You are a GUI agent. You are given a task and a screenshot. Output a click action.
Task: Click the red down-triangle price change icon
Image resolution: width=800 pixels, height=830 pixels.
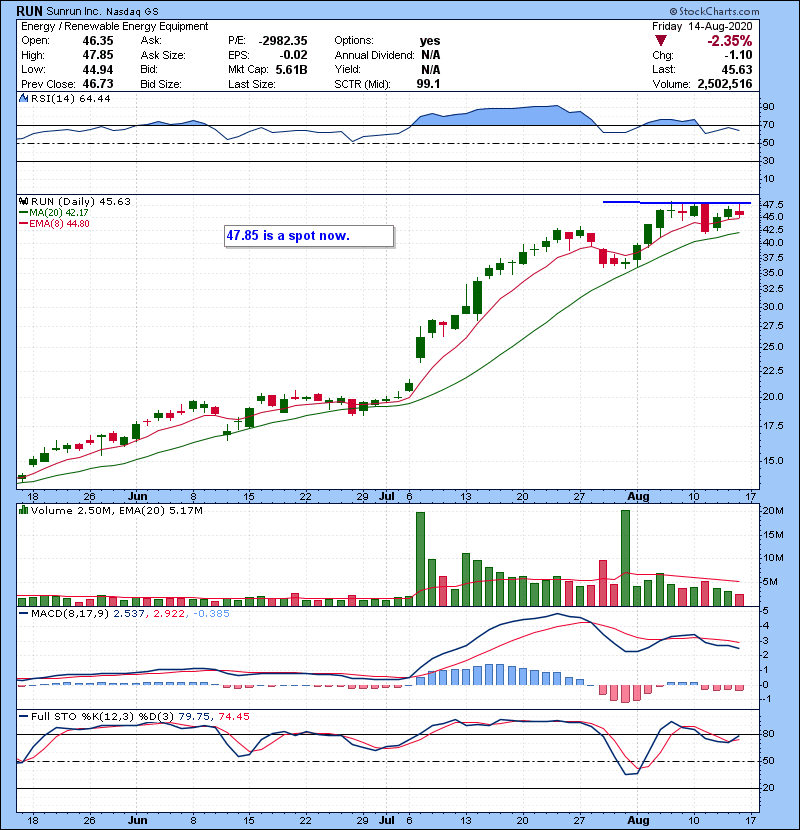click(660, 41)
